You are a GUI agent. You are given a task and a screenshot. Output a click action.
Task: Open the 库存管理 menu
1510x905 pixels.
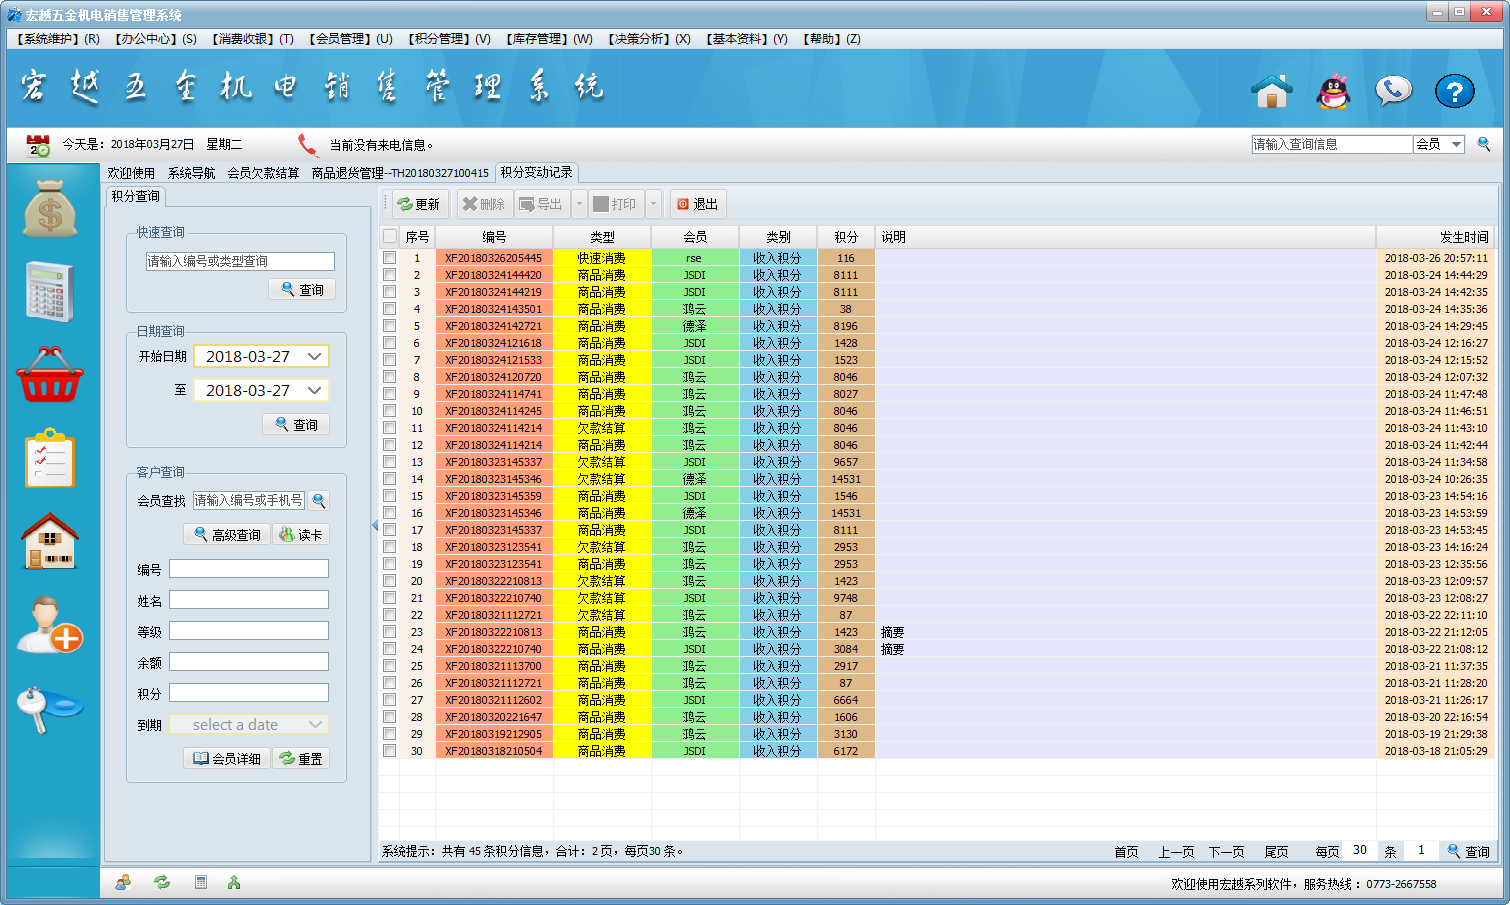[x=549, y=39]
